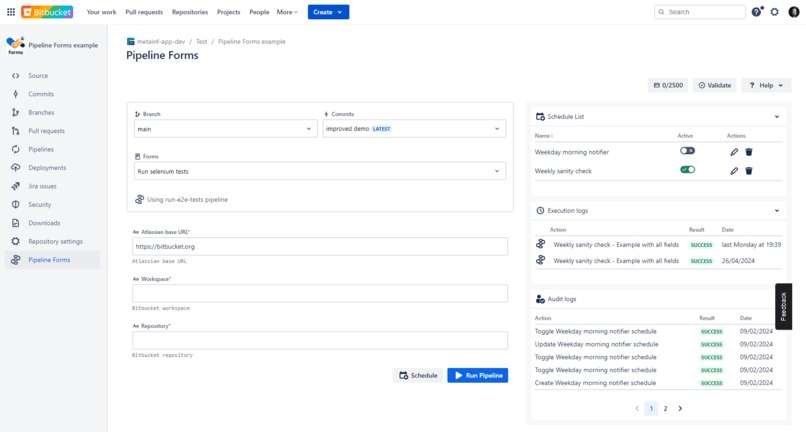
Task: Edit the Weekday morning notifier schedule
Action: [x=734, y=152]
